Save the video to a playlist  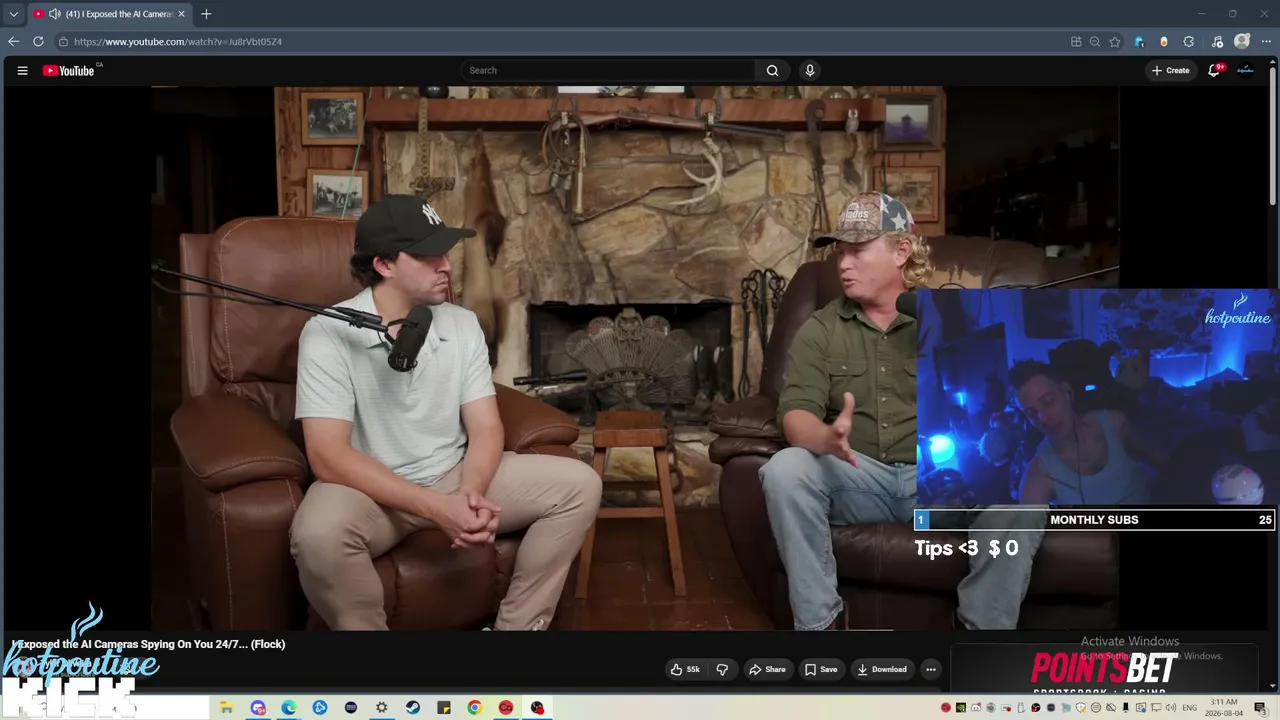(x=821, y=669)
